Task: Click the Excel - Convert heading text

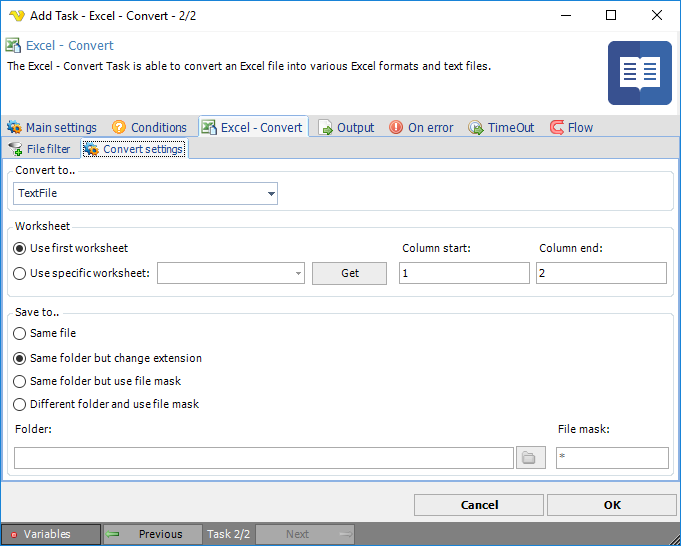Action: click(x=69, y=46)
